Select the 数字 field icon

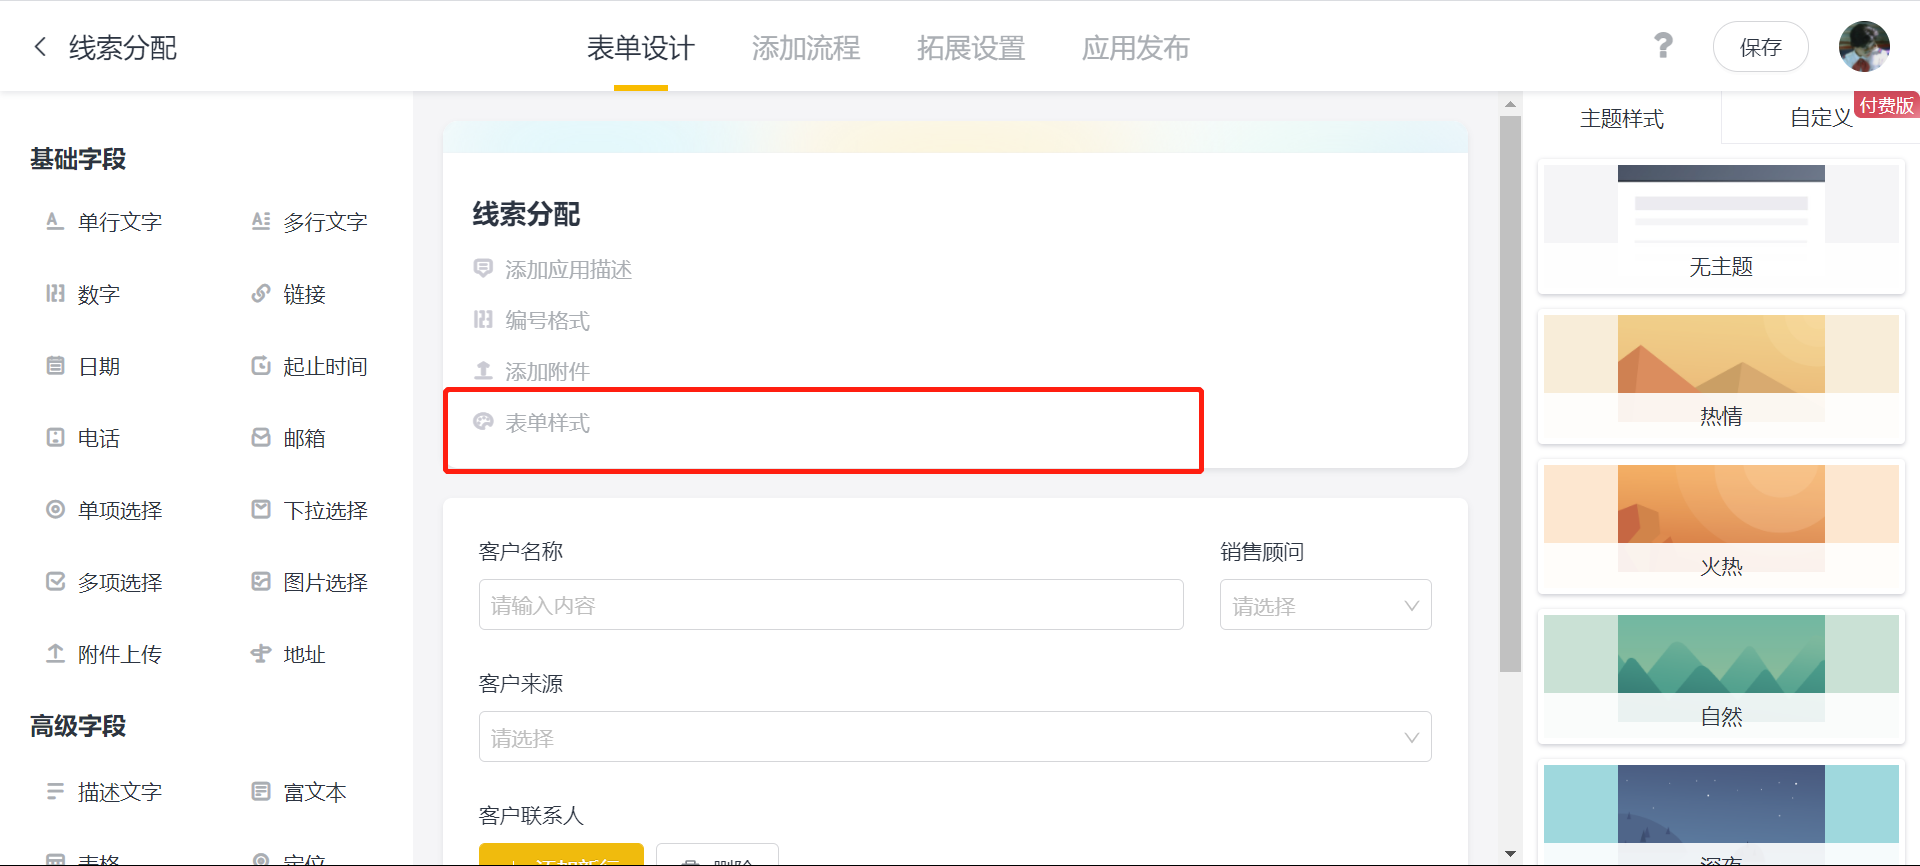(55, 294)
